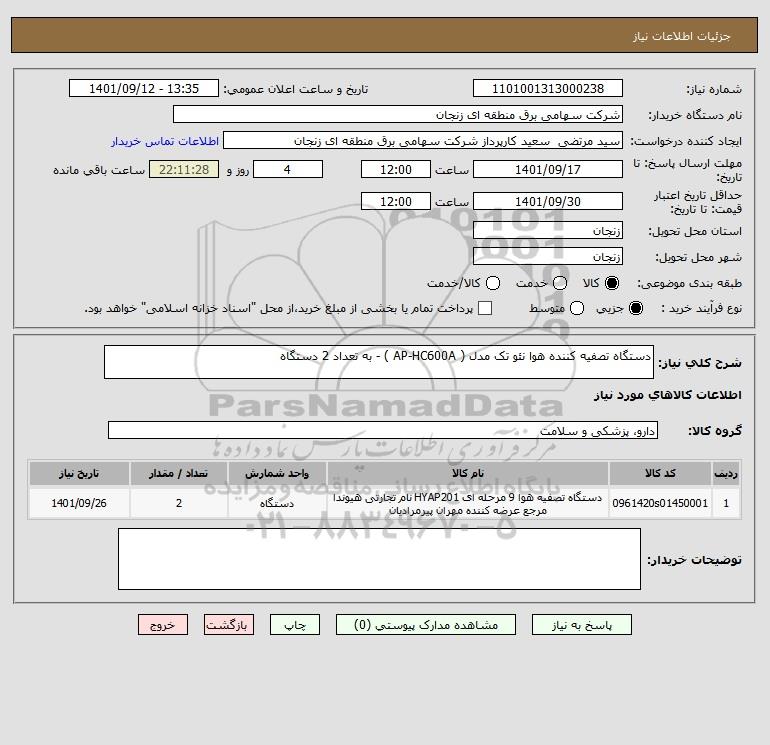770x745 pixels.
Task: Toggle the اسناد خزانه اسلامی payment checkbox
Action: 485,308
